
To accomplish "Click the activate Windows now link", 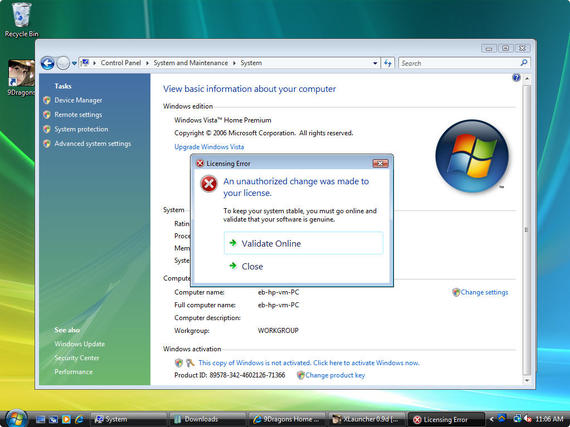I will 309,363.
